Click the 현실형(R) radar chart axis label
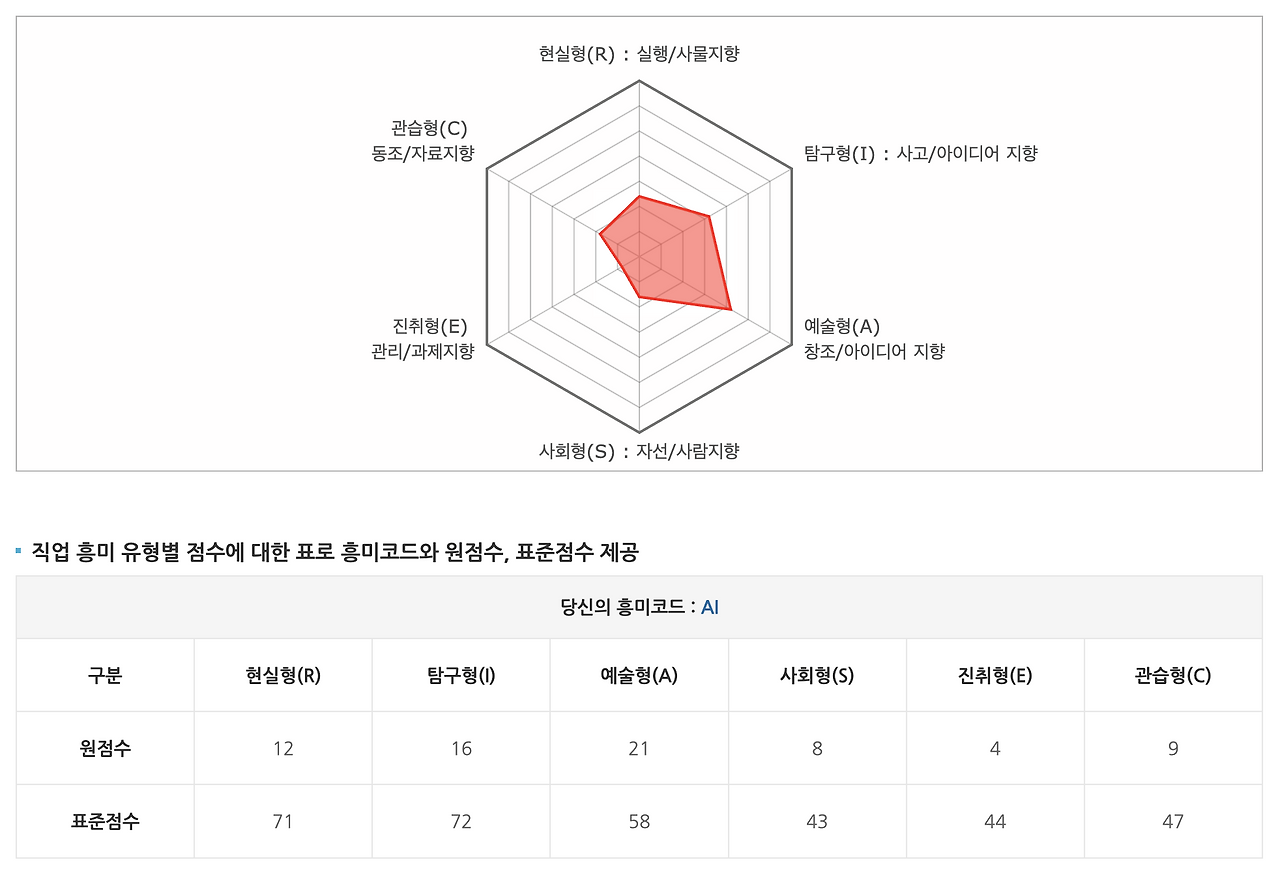1280x873 pixels. [x=639, y=54]
